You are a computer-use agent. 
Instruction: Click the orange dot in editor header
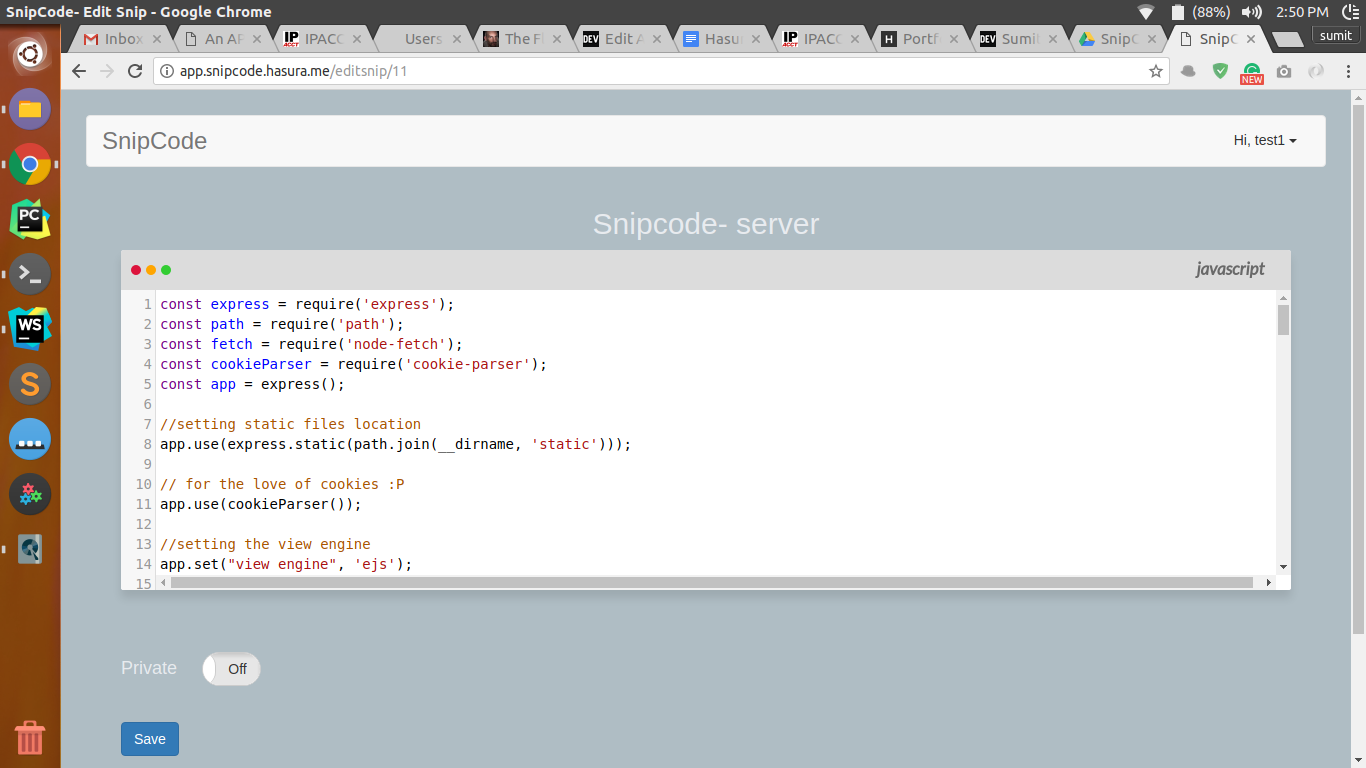(151, 270)
